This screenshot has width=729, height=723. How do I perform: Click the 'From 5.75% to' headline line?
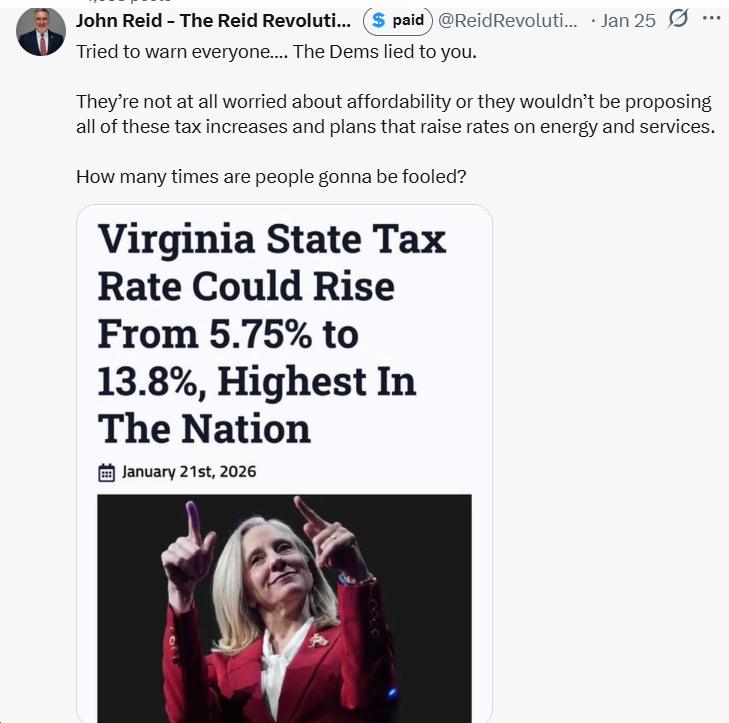227,333
